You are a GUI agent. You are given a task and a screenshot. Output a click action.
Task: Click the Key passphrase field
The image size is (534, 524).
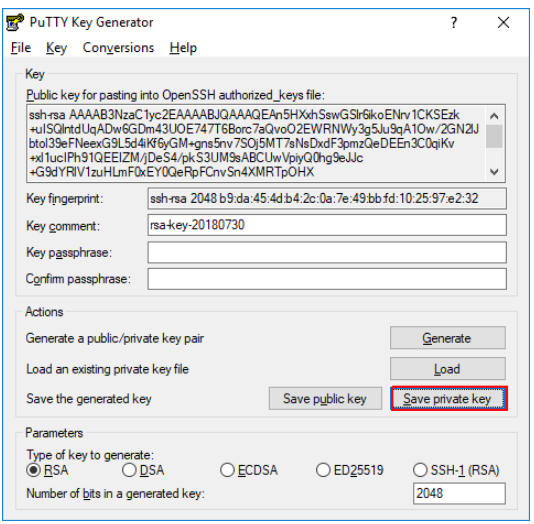327,252
